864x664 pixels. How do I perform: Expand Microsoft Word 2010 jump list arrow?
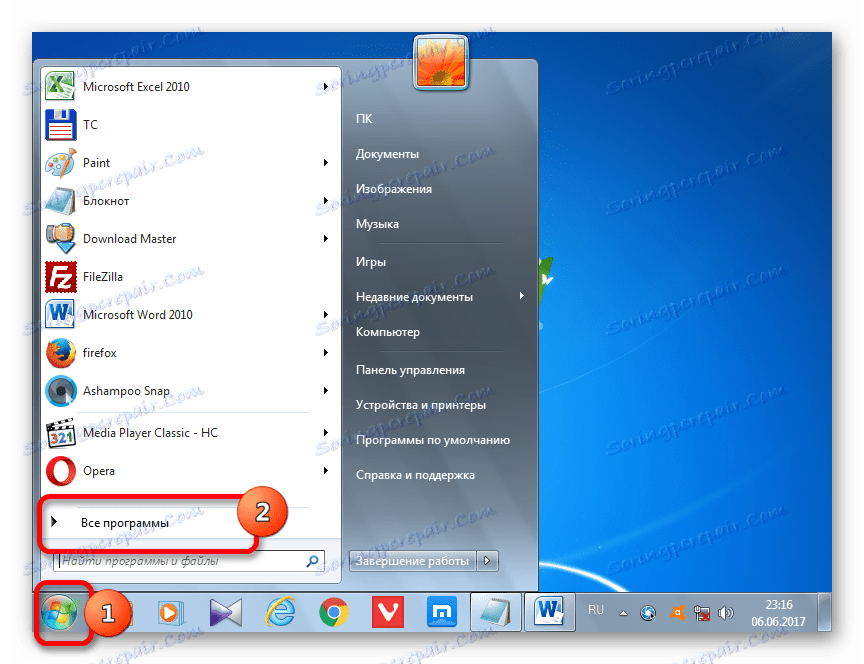(x=326, y=315)
